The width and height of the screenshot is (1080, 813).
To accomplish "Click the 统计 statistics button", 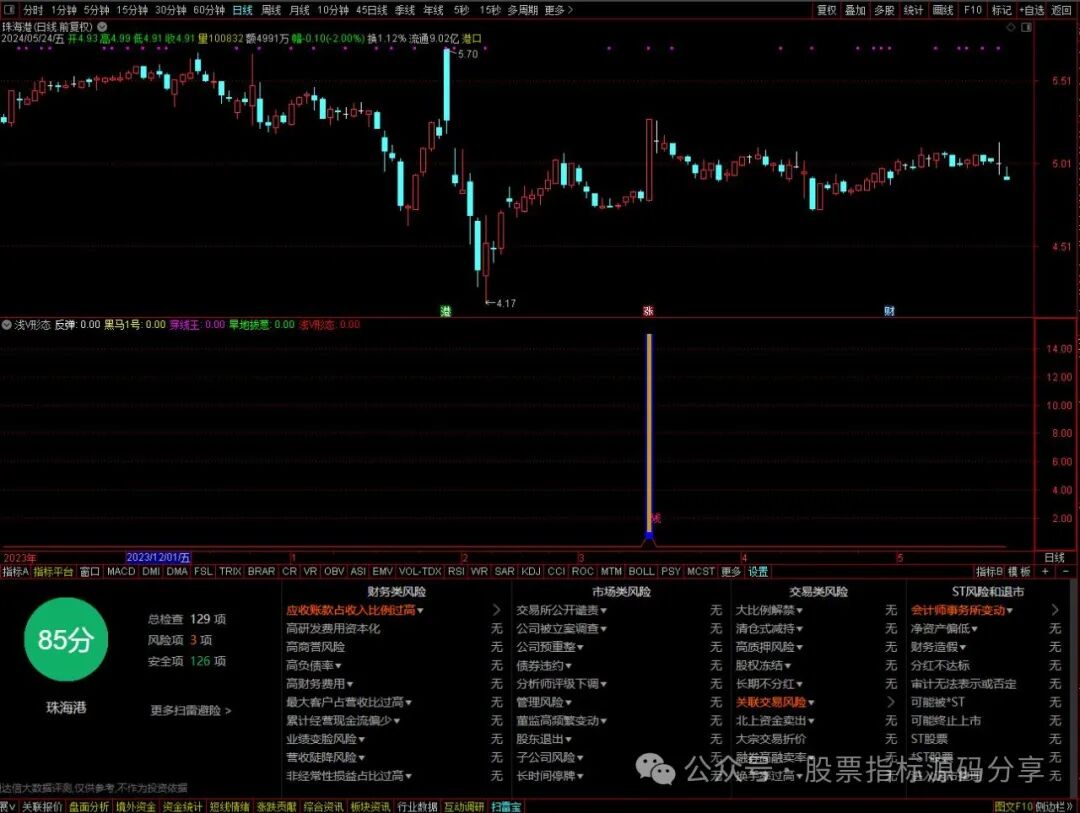I will click(x=913, y=10).
